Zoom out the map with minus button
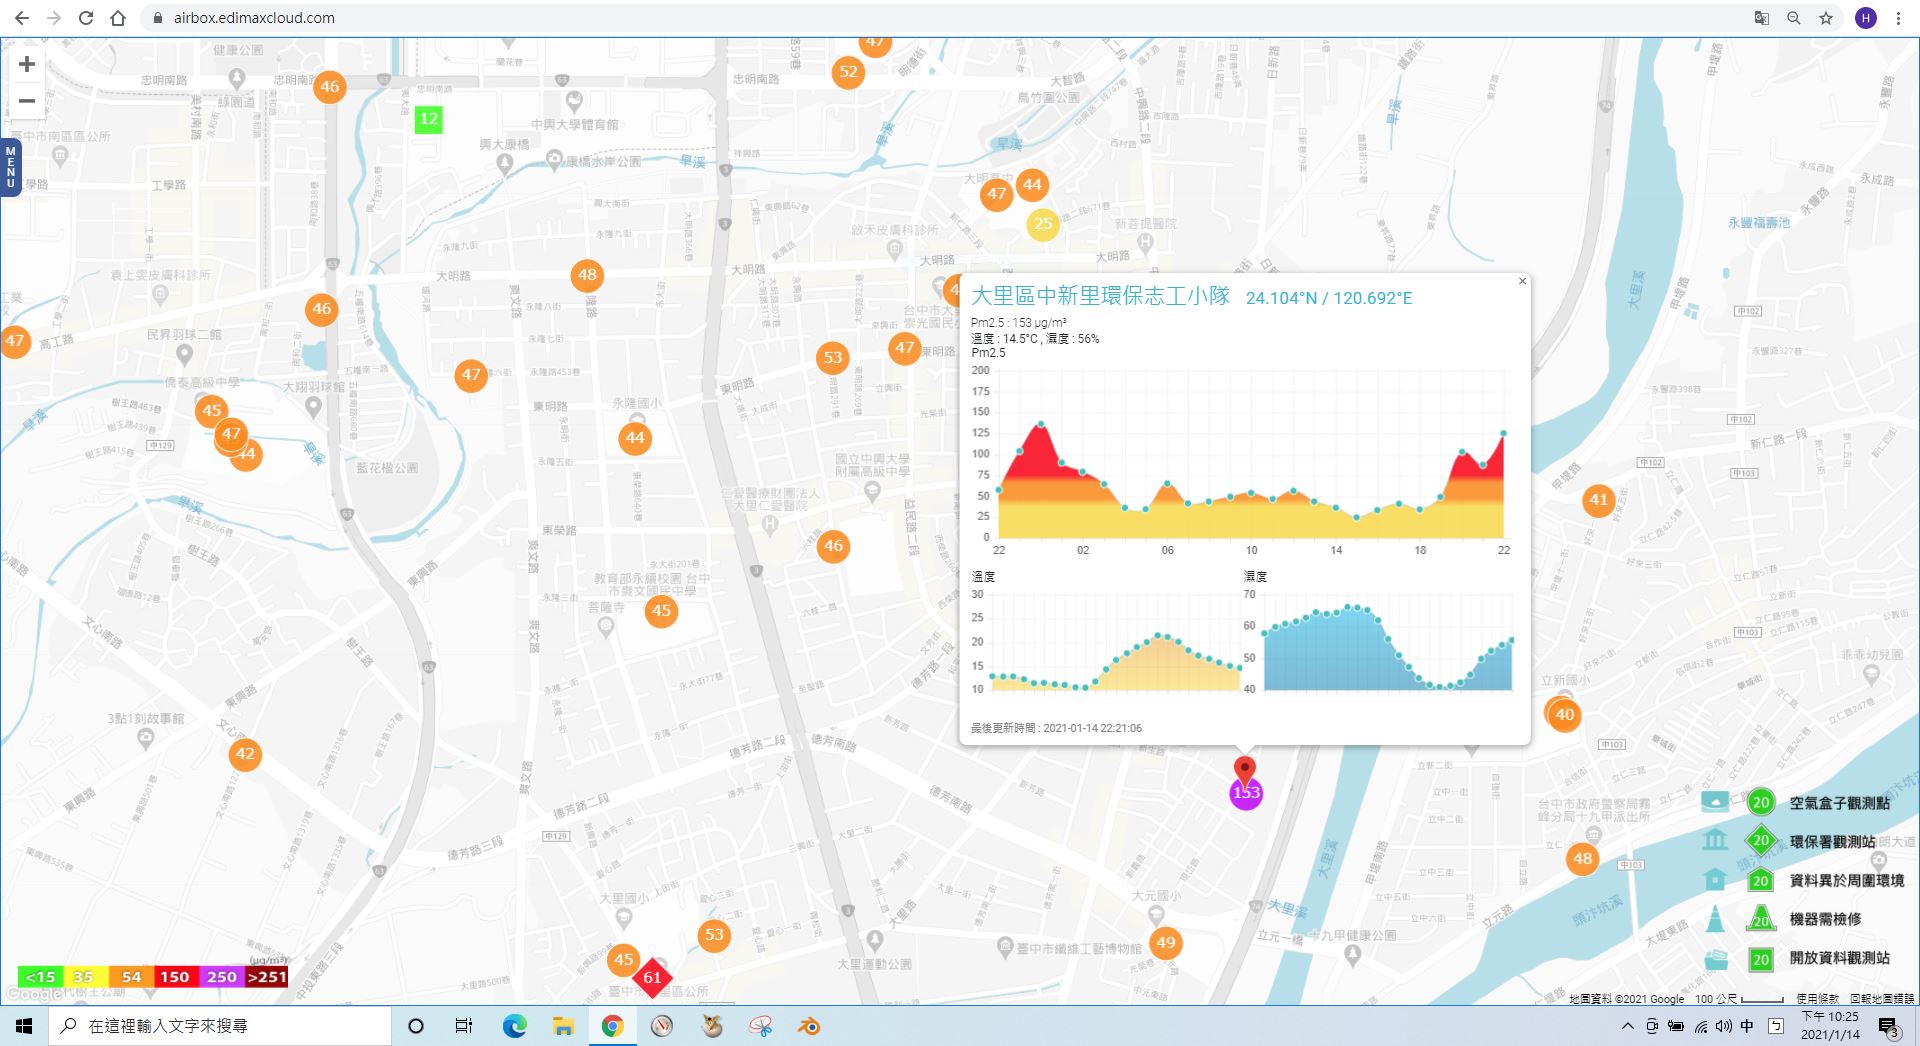This screenshot has height=1046, width=1920. 27,101
